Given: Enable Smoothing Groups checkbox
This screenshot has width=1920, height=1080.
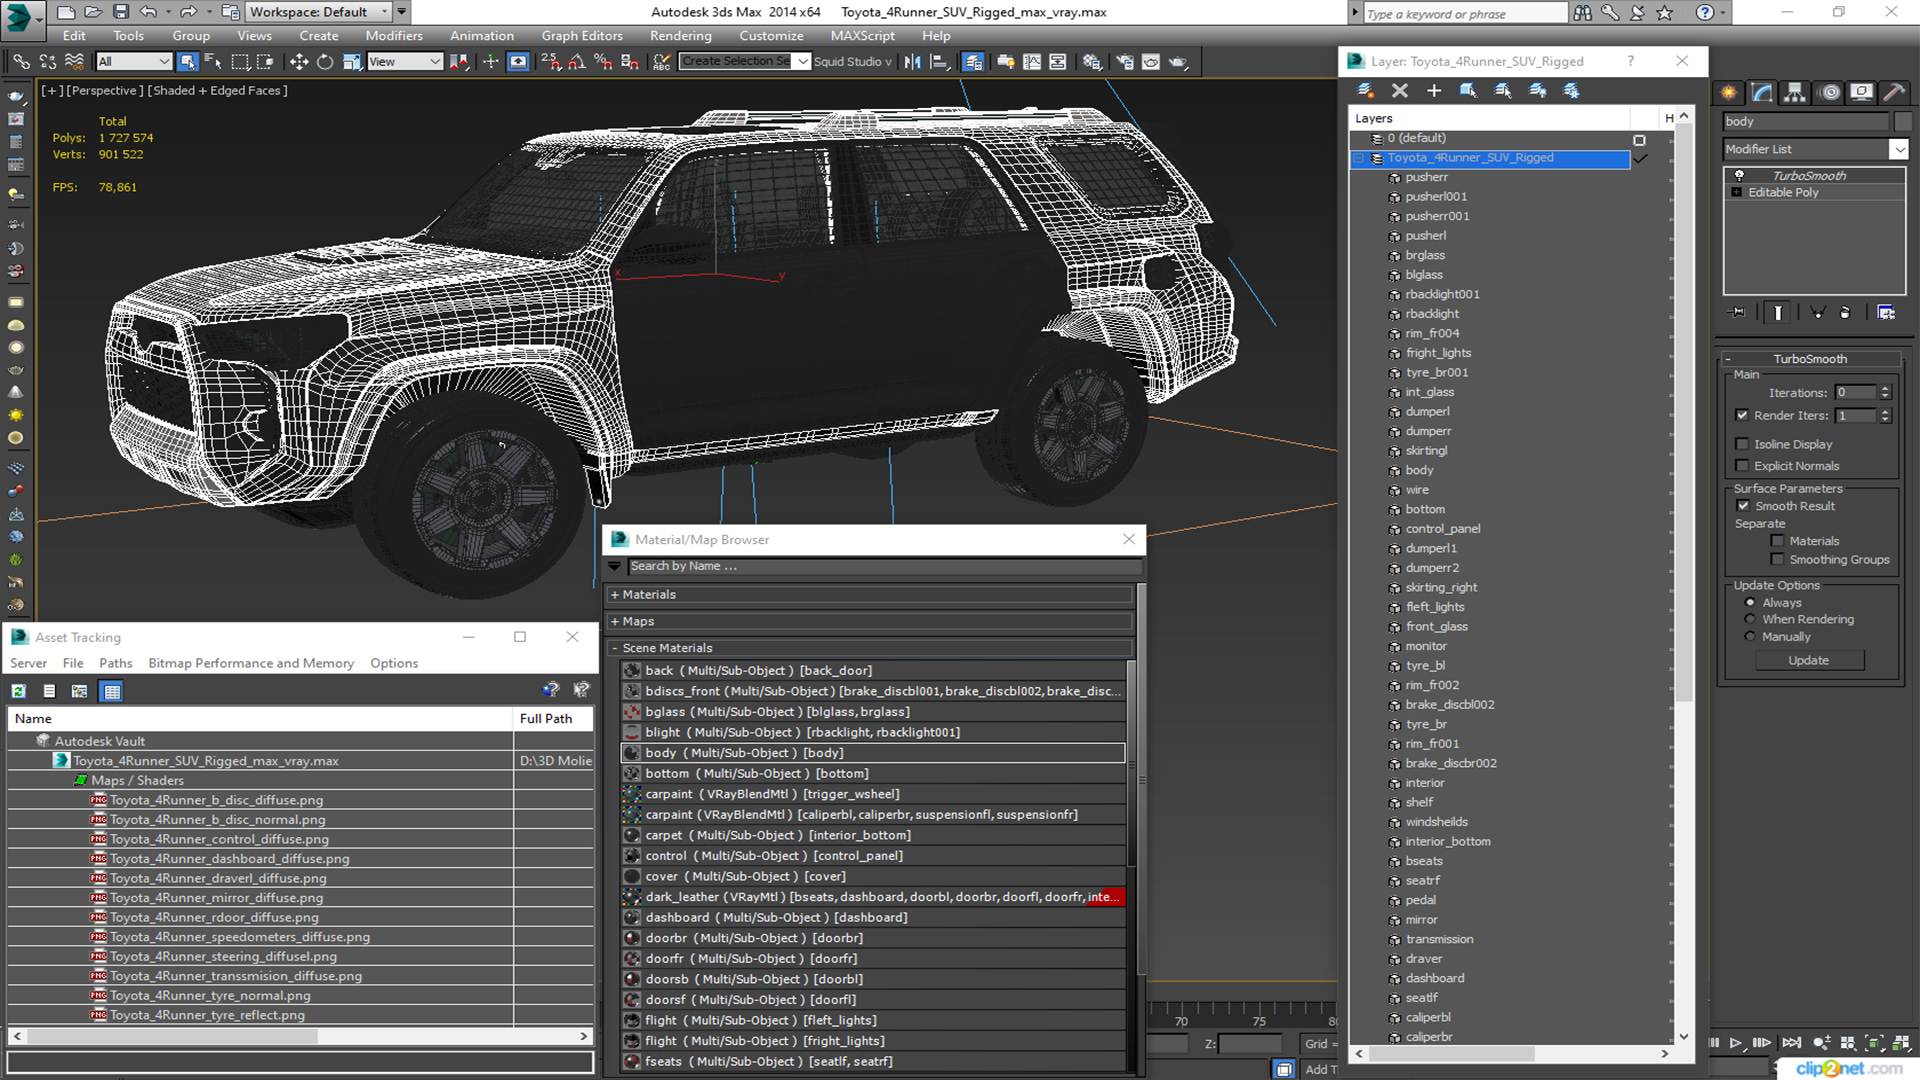Looking at the screenshot, I should 1777,560.
